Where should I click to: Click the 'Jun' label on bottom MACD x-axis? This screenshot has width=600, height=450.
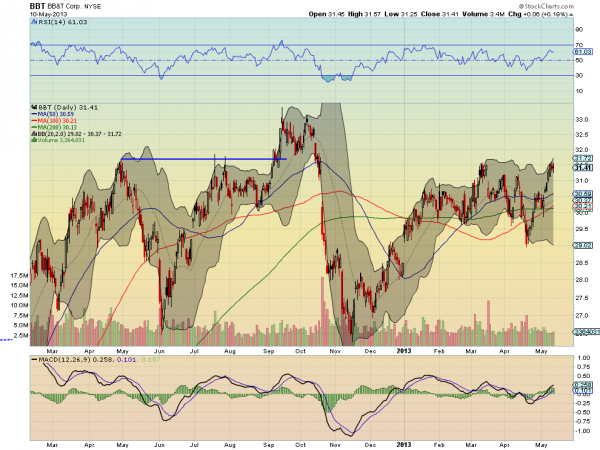coord(159,445)
